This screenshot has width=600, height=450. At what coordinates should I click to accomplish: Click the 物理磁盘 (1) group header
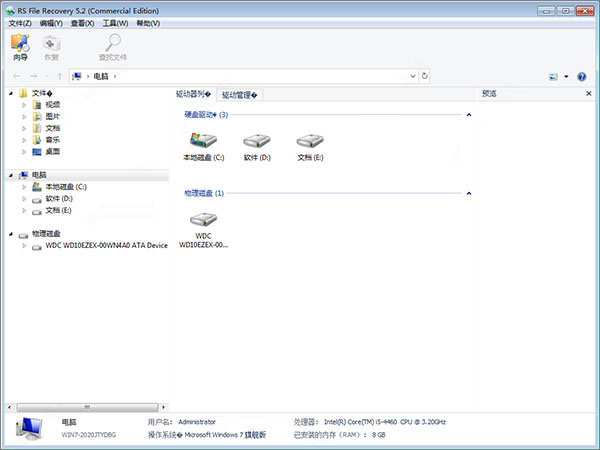tap(204, 193)
